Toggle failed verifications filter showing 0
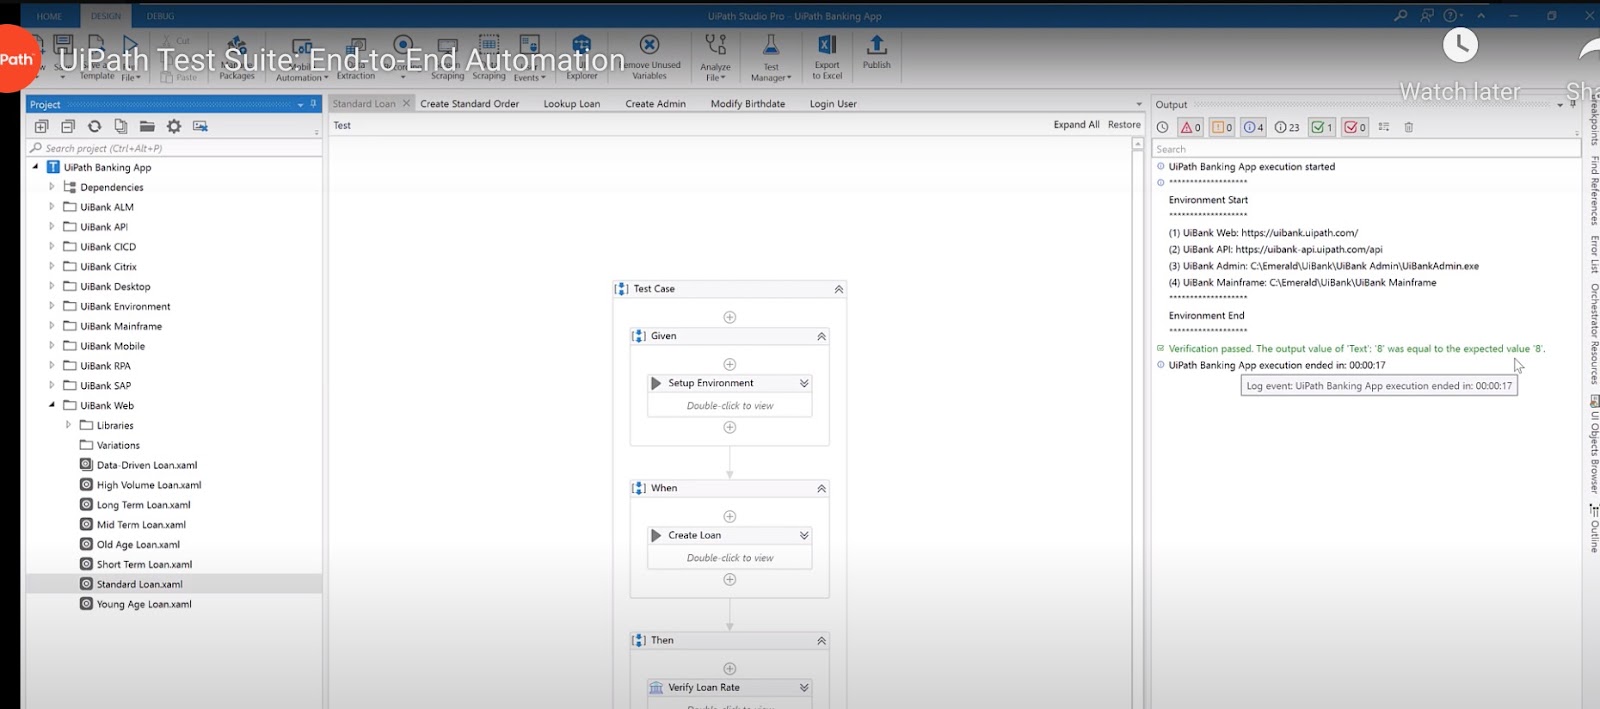The width and height of the screenshot is (1600, 709). click(1355, 127)
